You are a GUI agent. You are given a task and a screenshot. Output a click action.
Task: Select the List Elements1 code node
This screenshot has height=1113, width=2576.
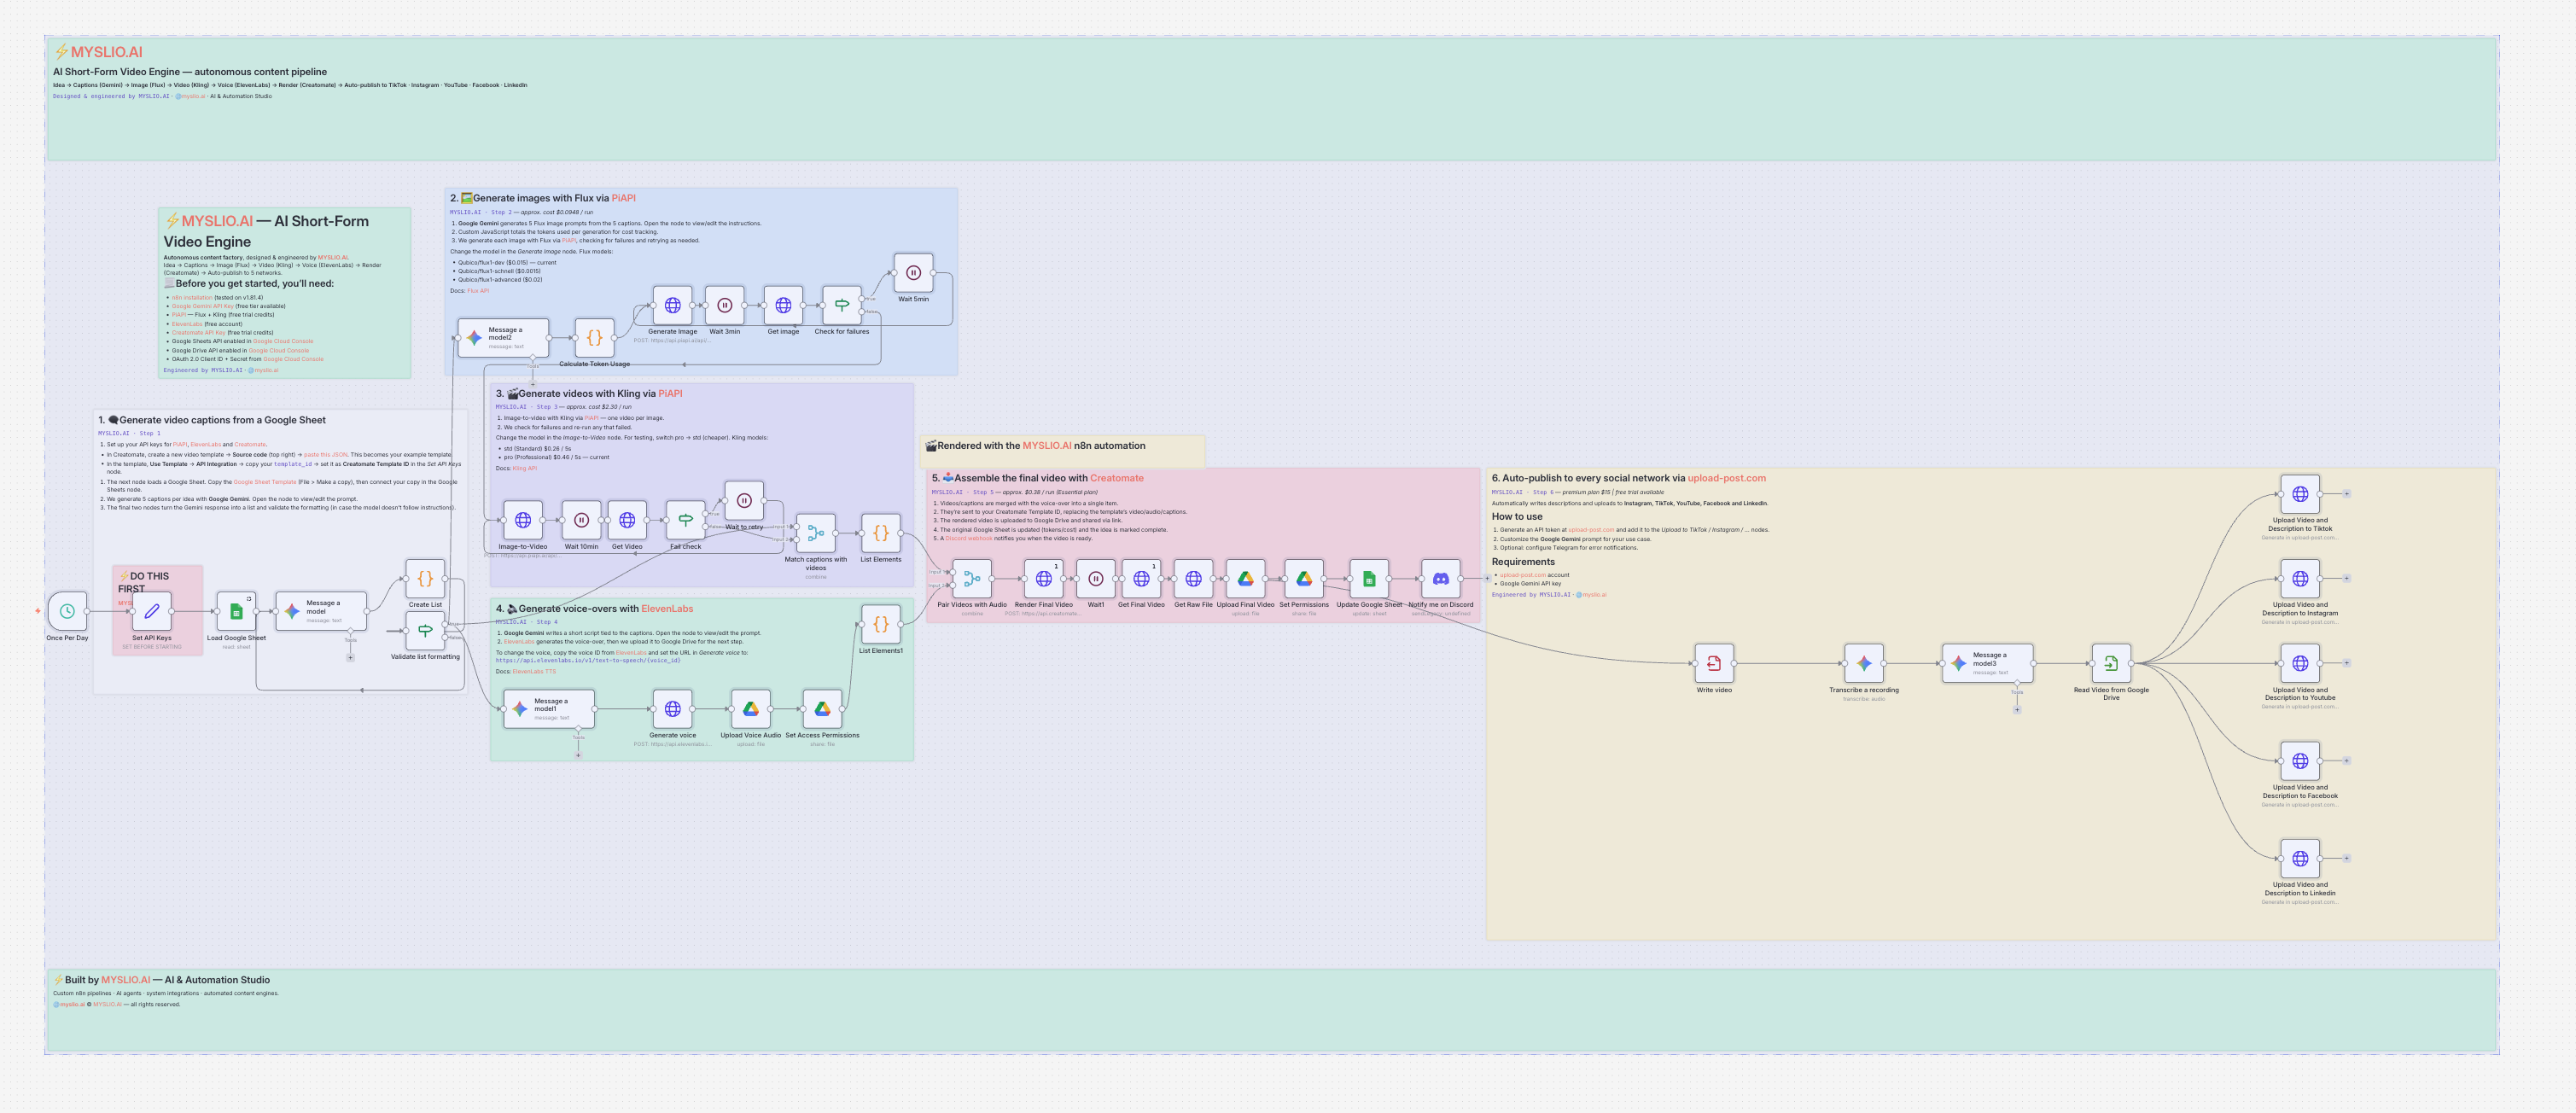881,624
